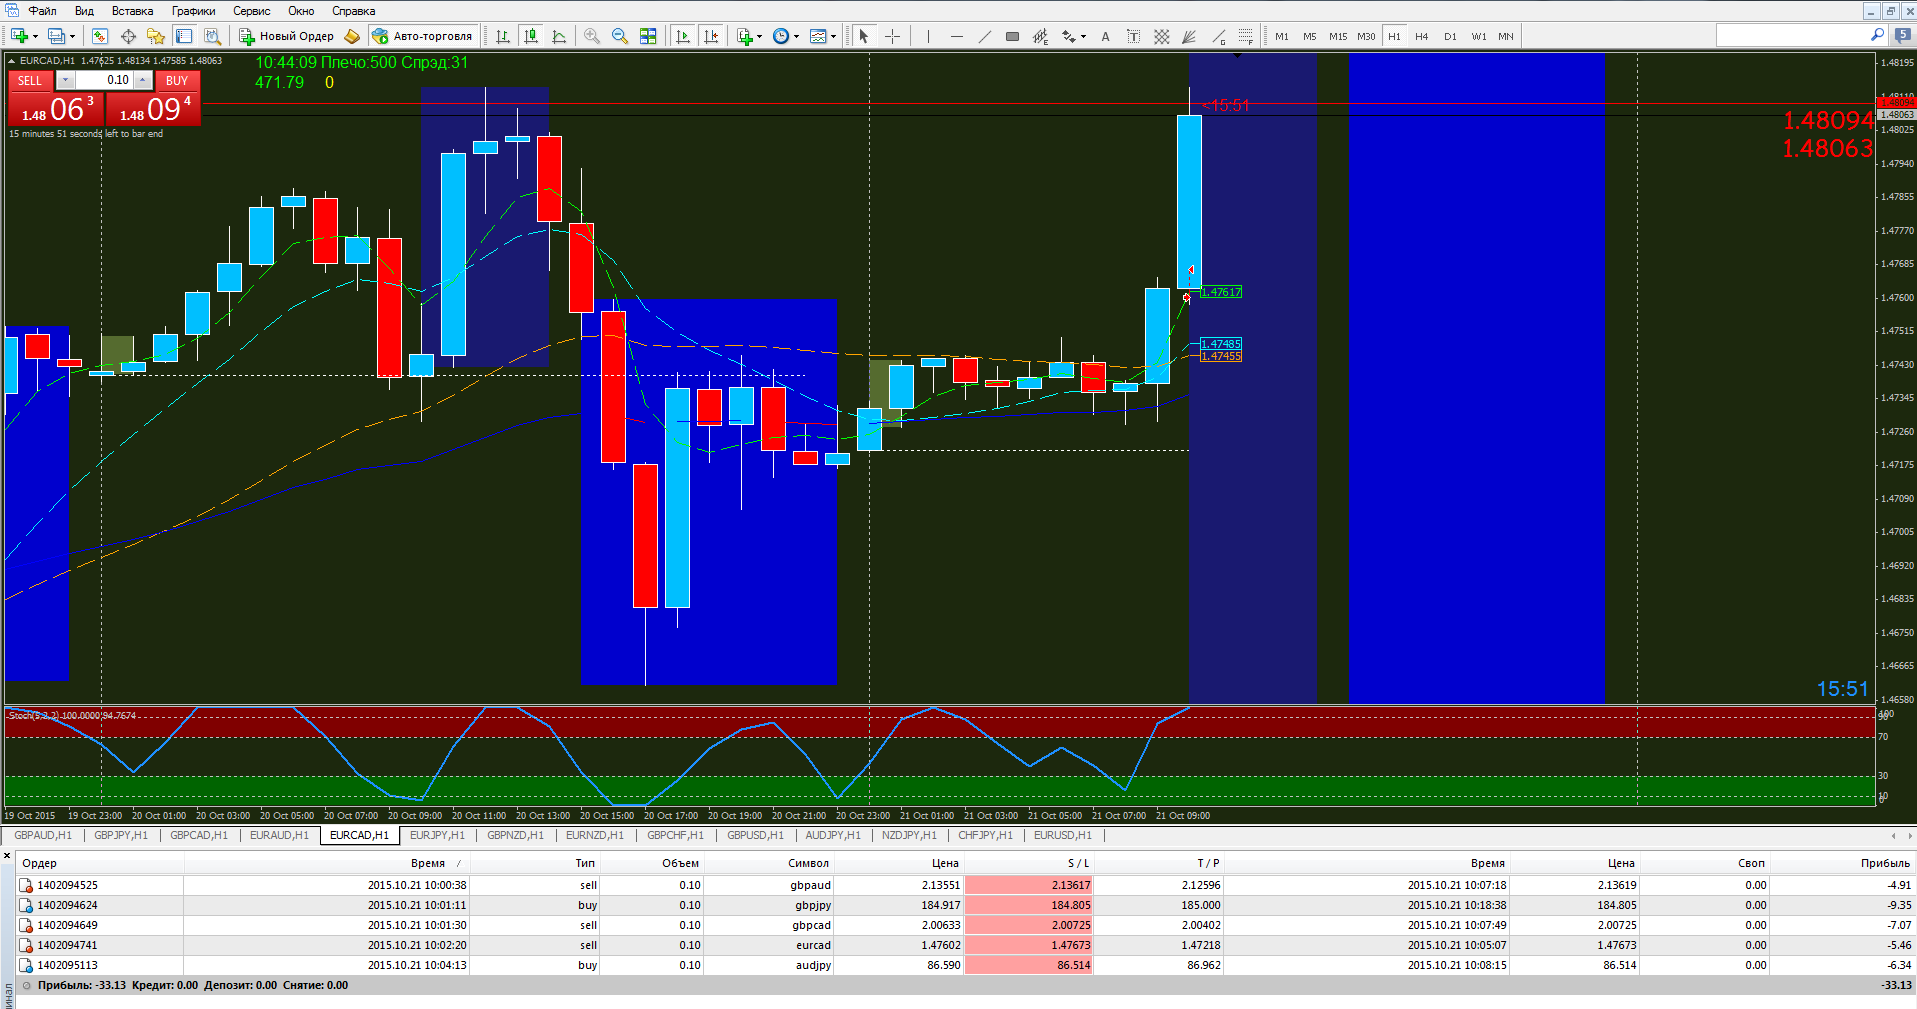
Task: Switch to GBPJPY,H1 chart tab
Action: click(121, 835)
